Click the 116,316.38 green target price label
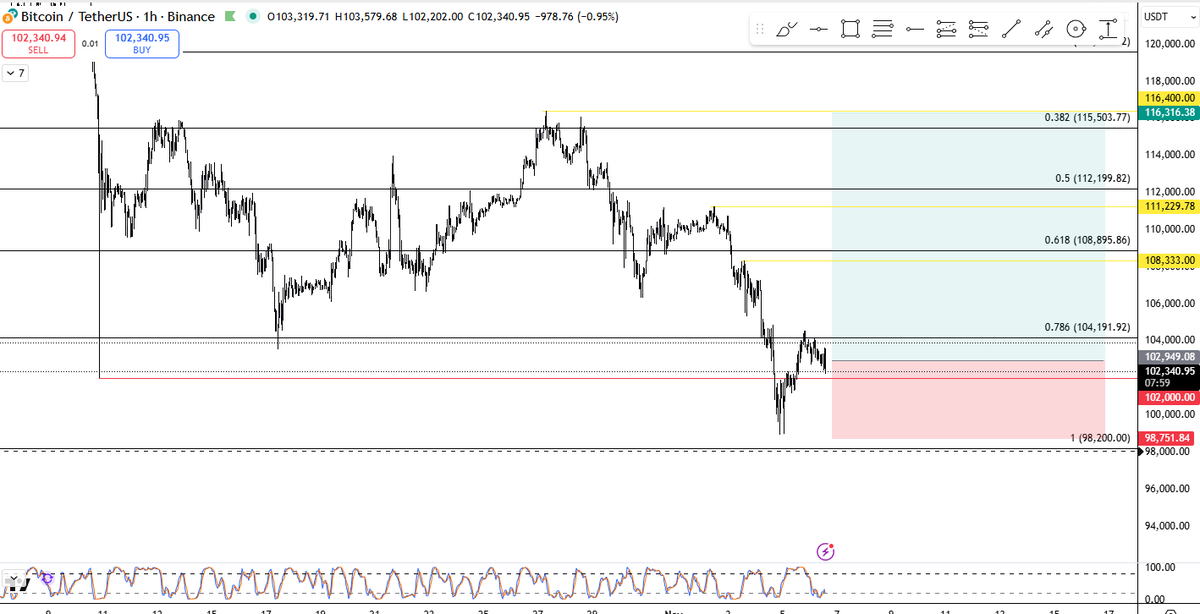 (1168, 112)
